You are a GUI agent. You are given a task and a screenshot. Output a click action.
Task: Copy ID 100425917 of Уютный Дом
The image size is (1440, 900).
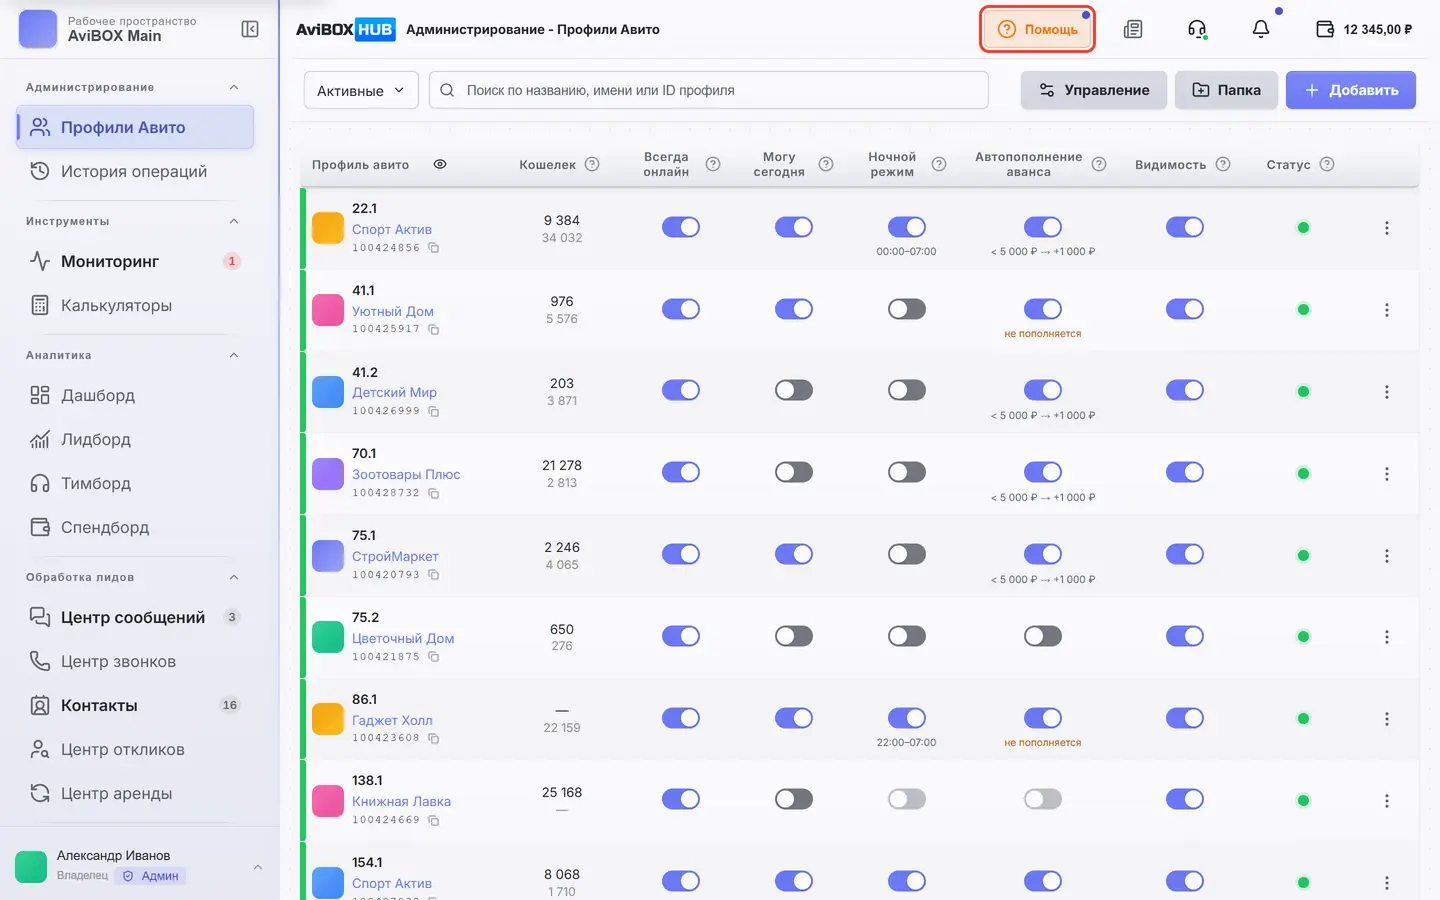tap(434, 329)
